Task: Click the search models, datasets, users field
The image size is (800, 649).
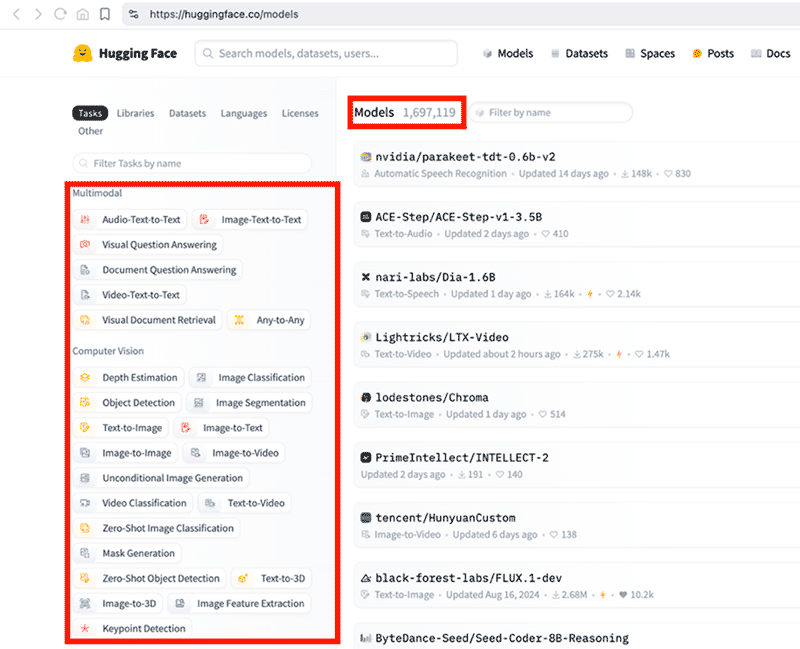Action: [326, 53]
